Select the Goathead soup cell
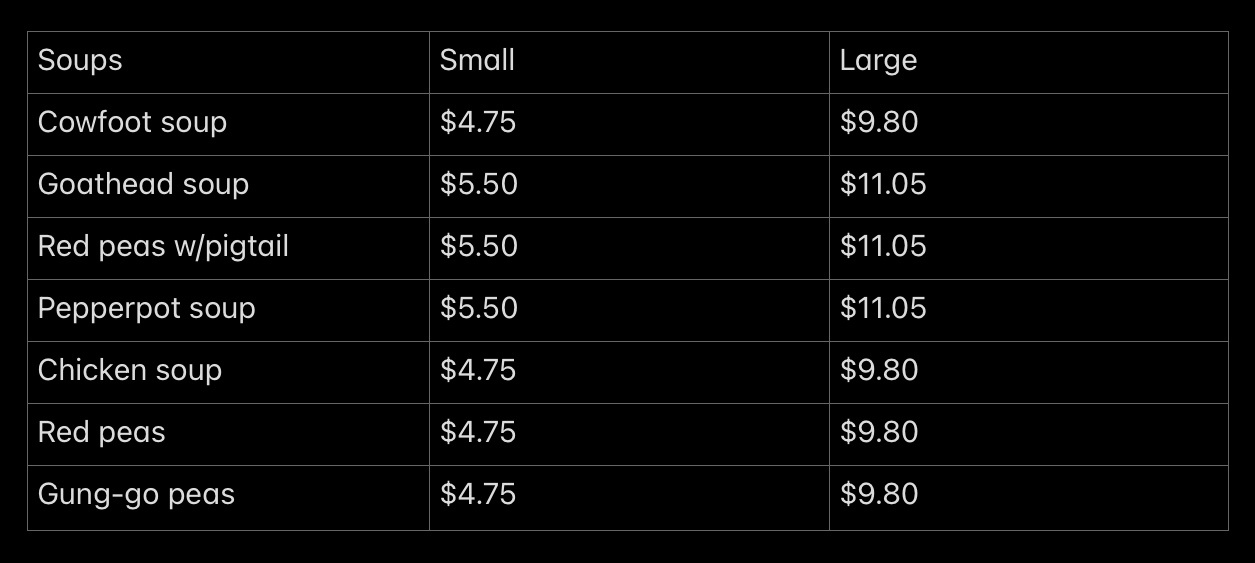The height and width of the screenshot is (563, 1255). click(228, 186)
